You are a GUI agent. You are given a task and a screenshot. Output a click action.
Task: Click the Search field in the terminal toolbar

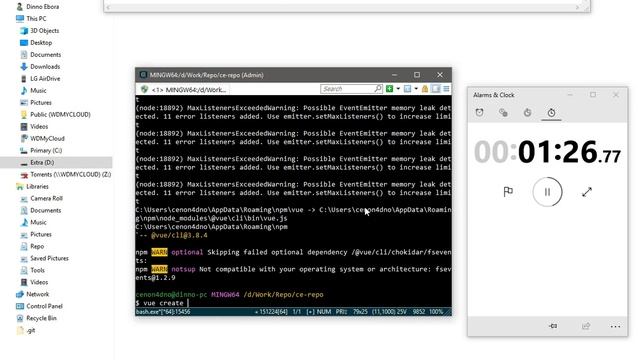[x=347, y=89]
